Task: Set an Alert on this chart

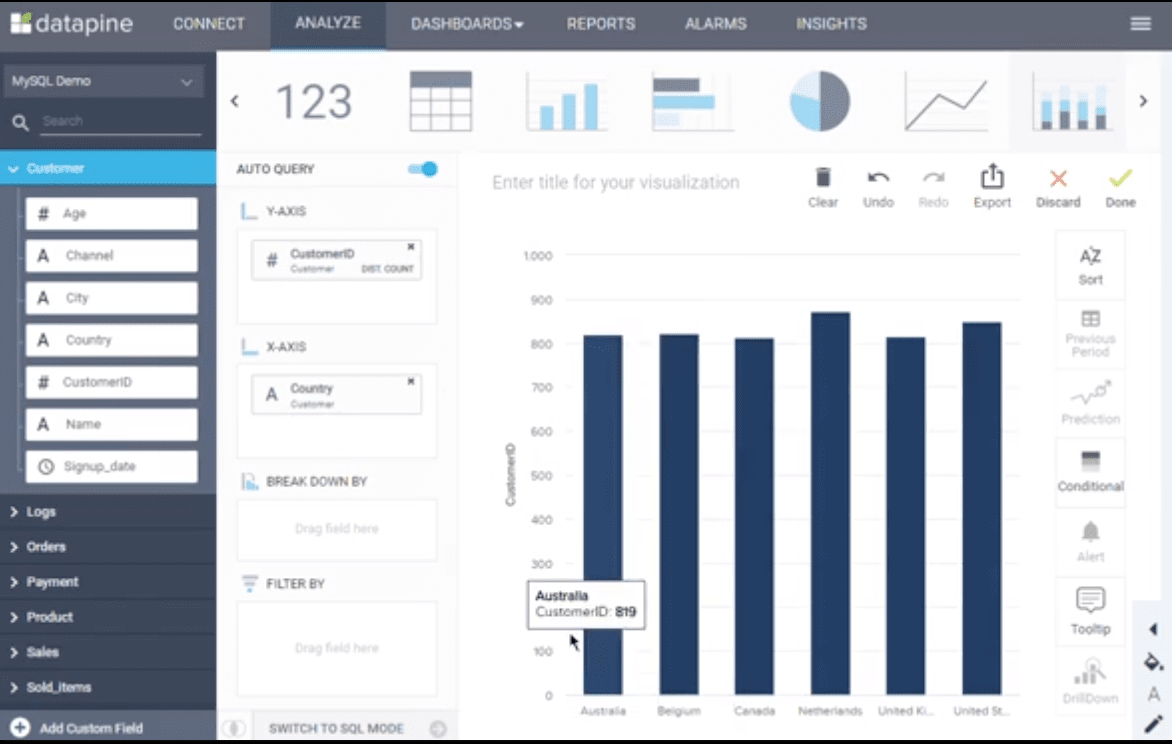Action: coord(1089,540)
